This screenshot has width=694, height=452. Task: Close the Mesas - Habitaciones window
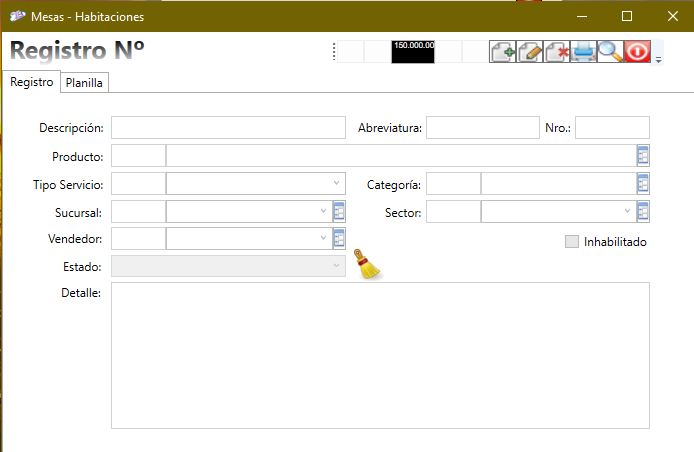[x=672, y=16]
